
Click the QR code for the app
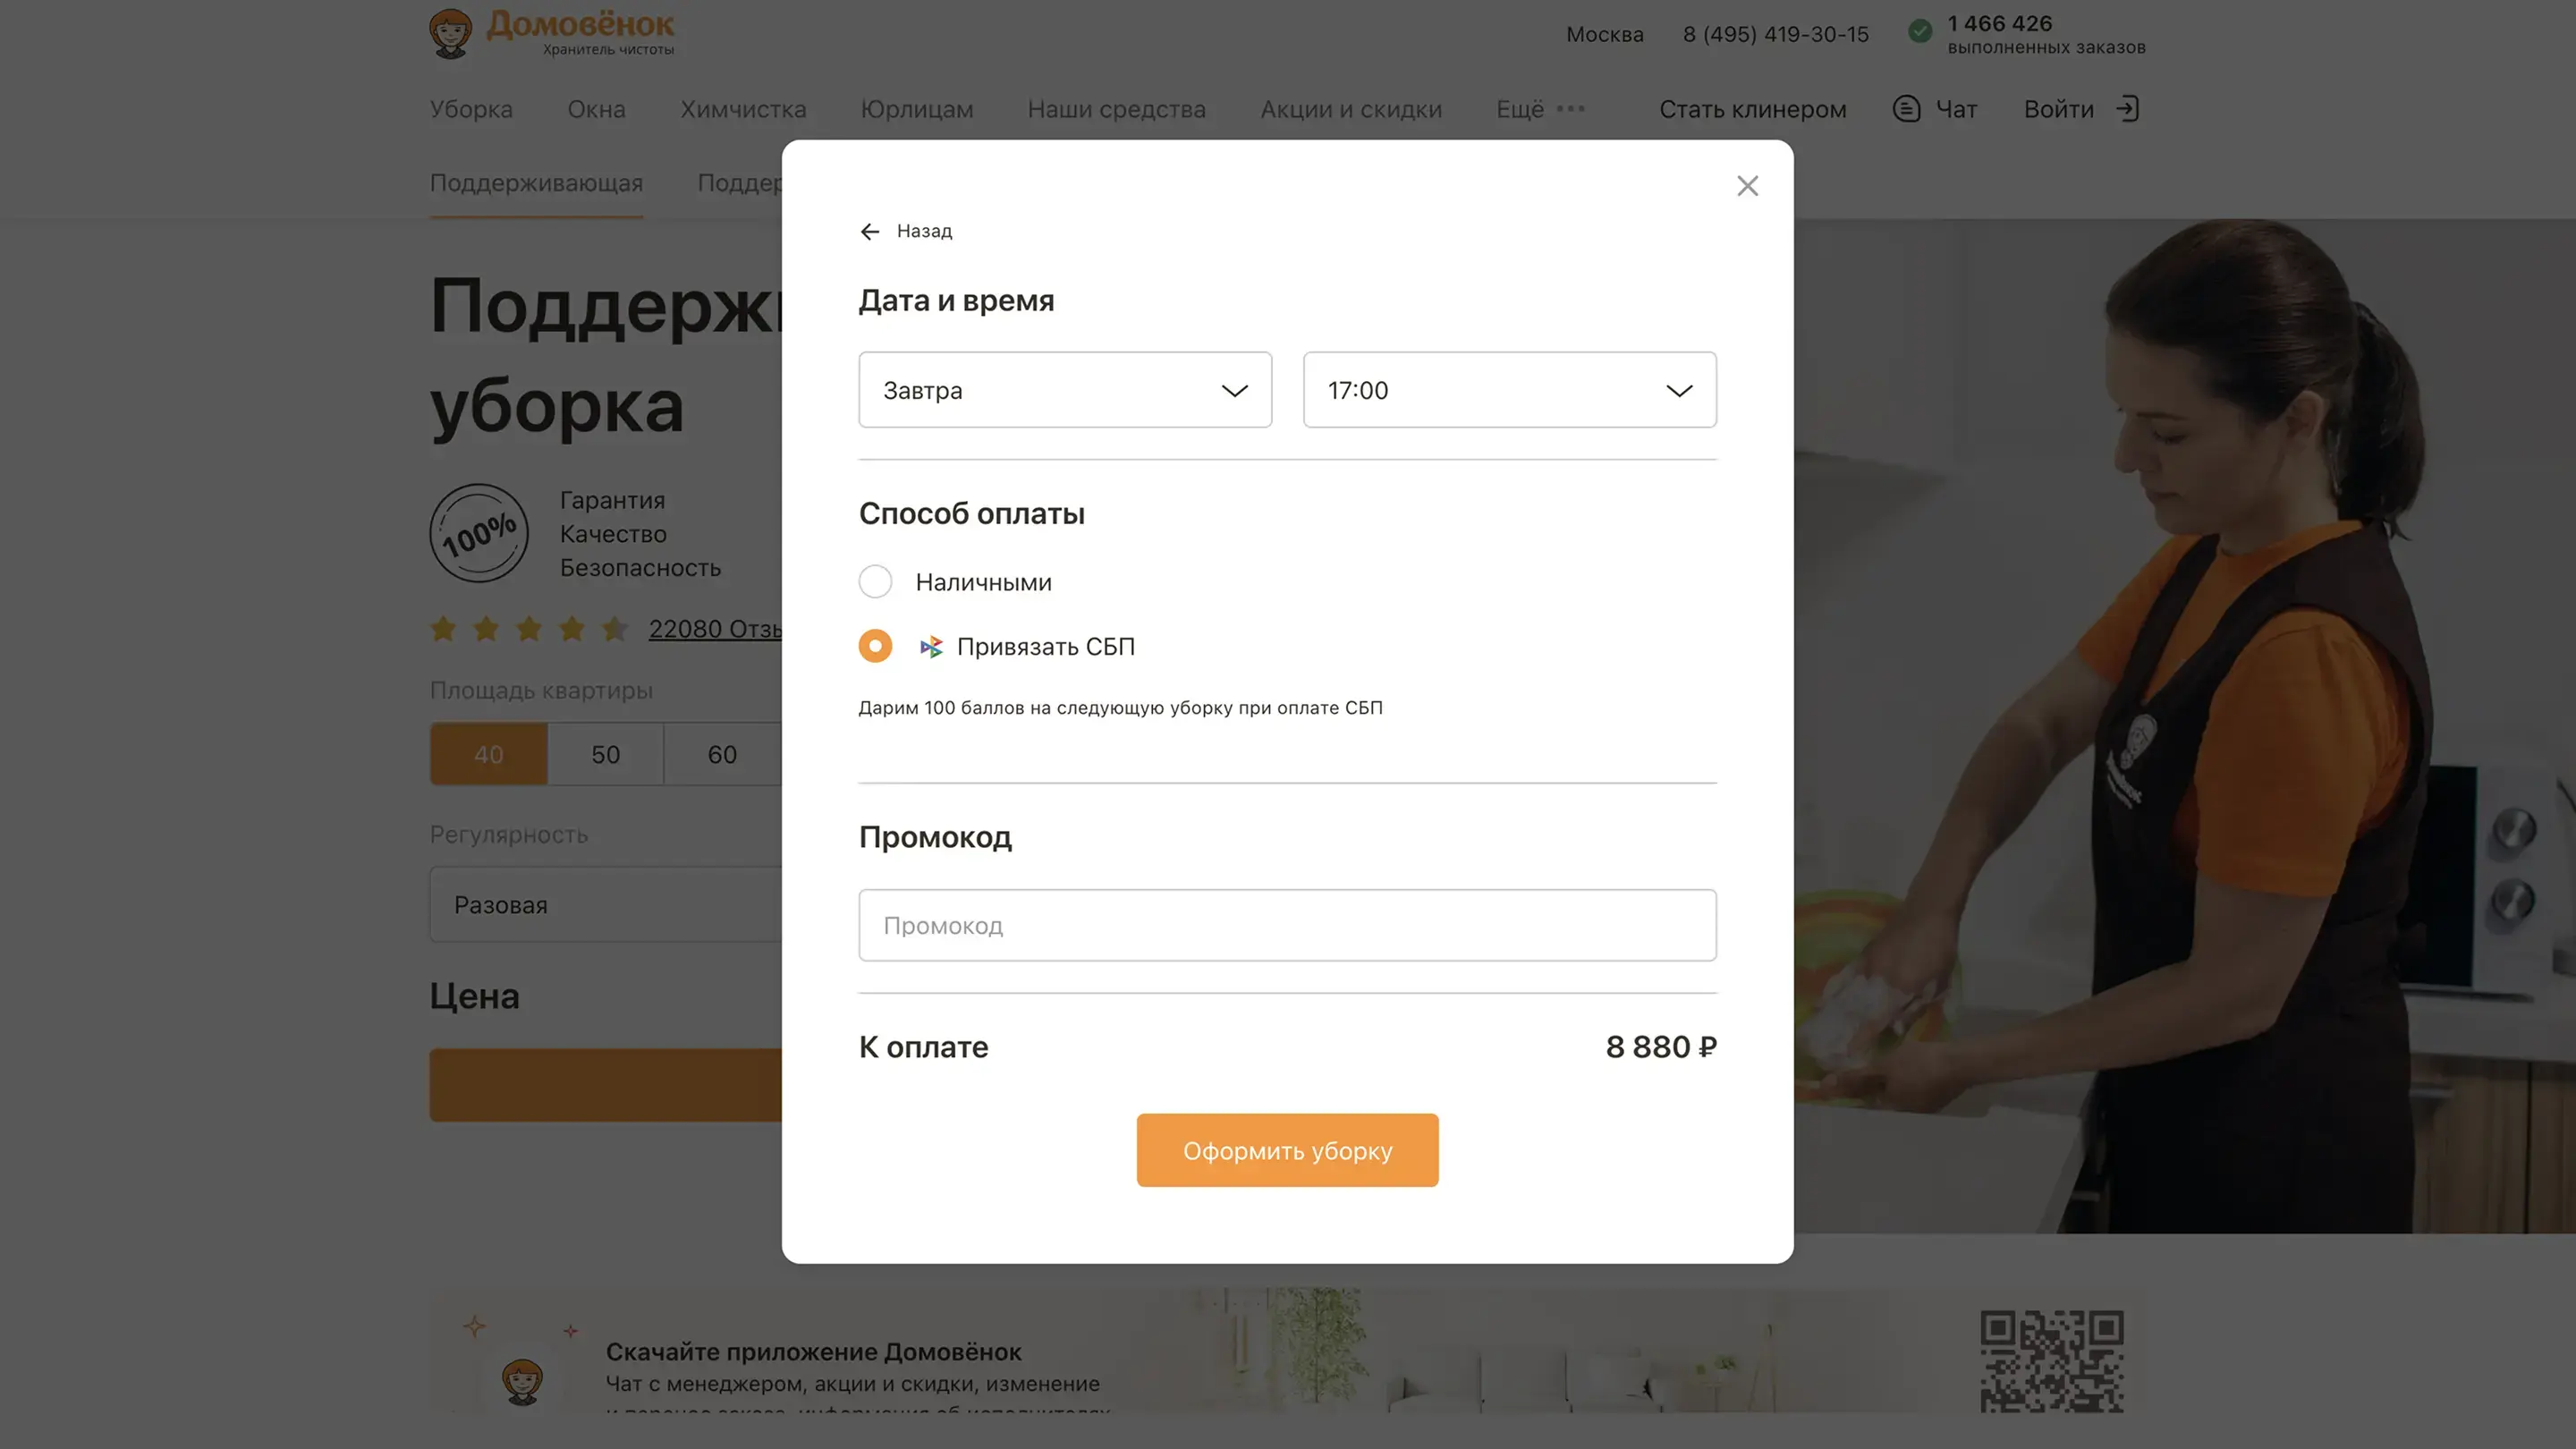pyautogui.click(x=2052, y=1361)
